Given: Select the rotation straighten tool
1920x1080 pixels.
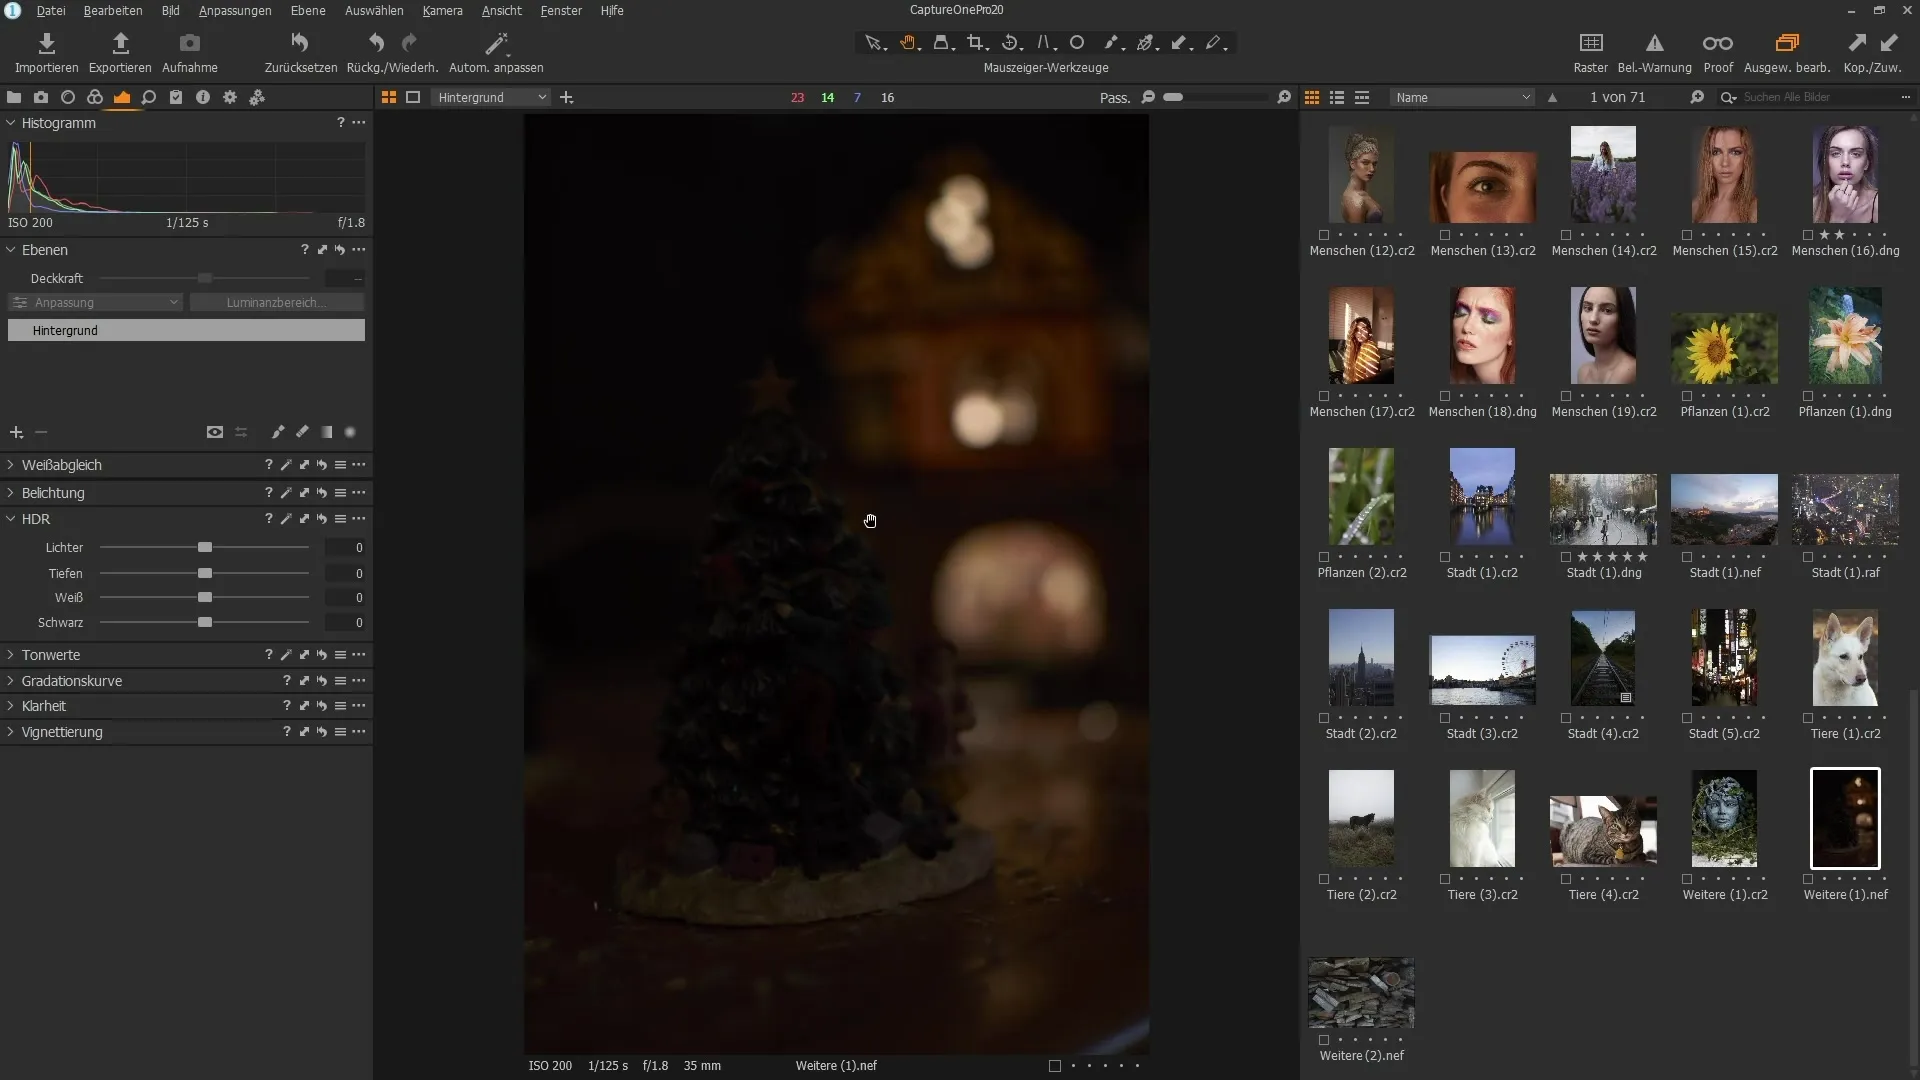Looking at the screenshot, I should click(1010, 43).
